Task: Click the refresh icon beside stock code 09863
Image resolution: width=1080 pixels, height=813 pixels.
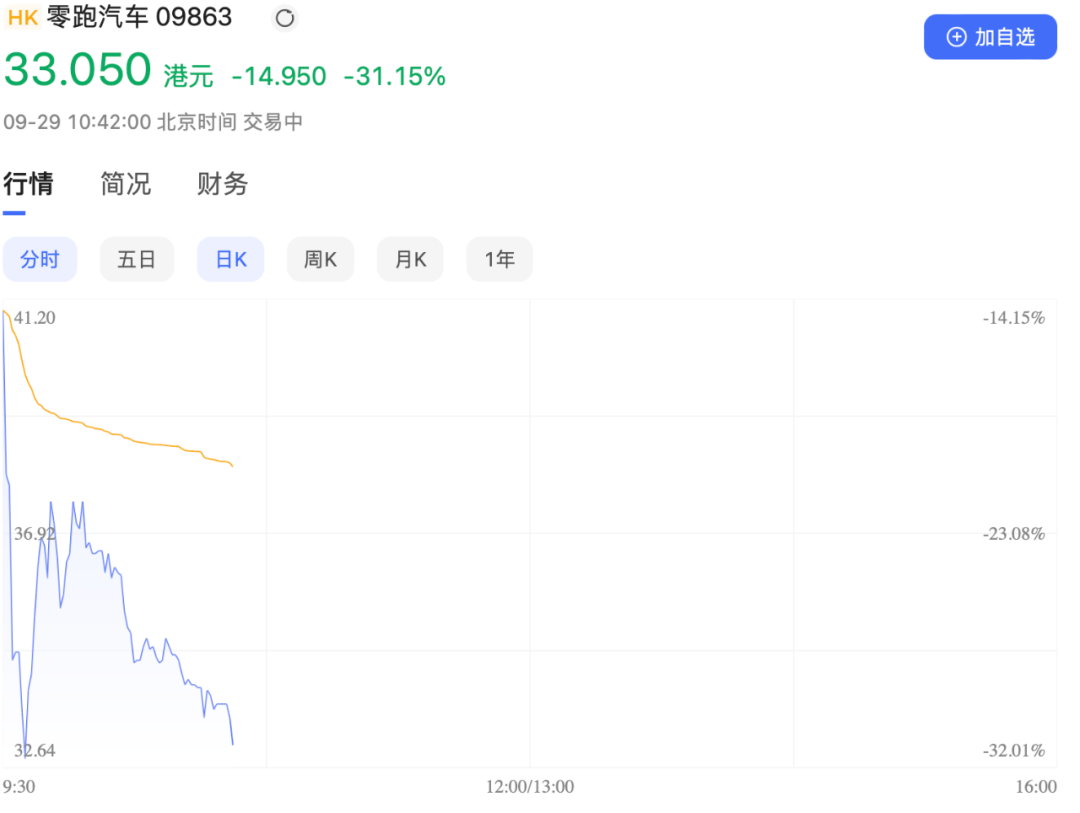Action: [285, 18]
